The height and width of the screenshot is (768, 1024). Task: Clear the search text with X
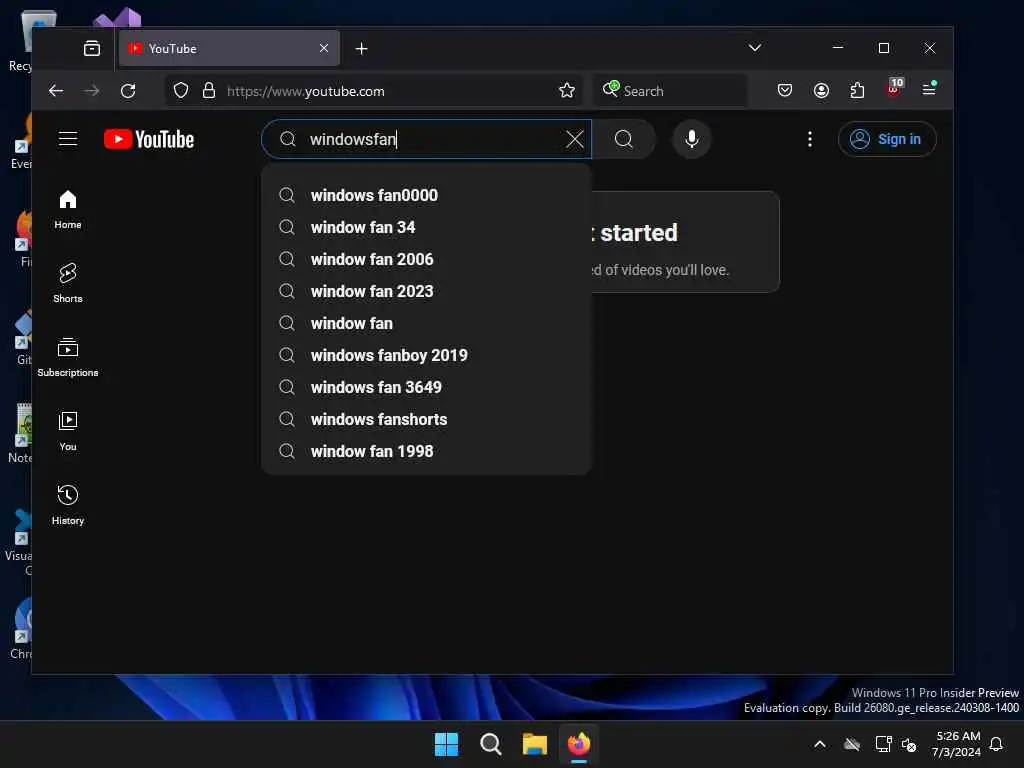click(x=575, y=139)
